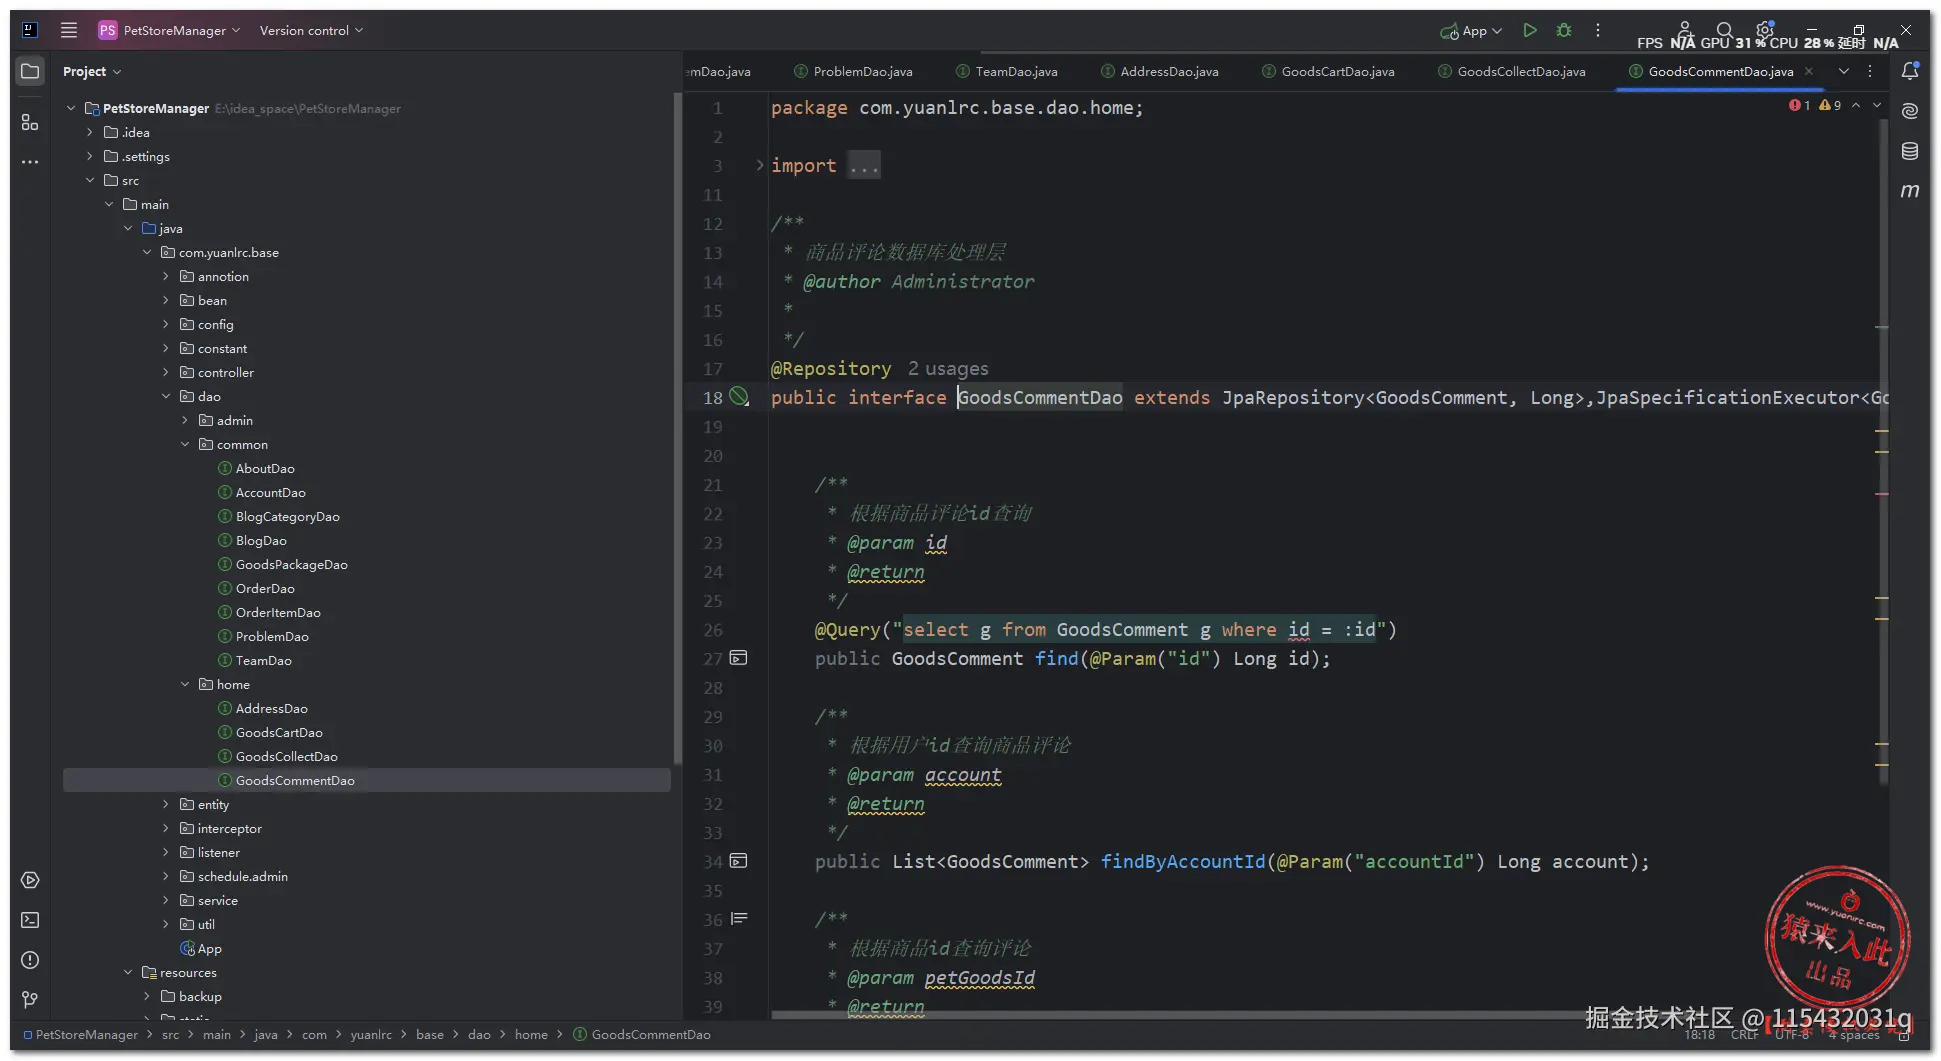
Task: Close the GoodsCommentDao.java tab
Action: (x=1809, y=71)
